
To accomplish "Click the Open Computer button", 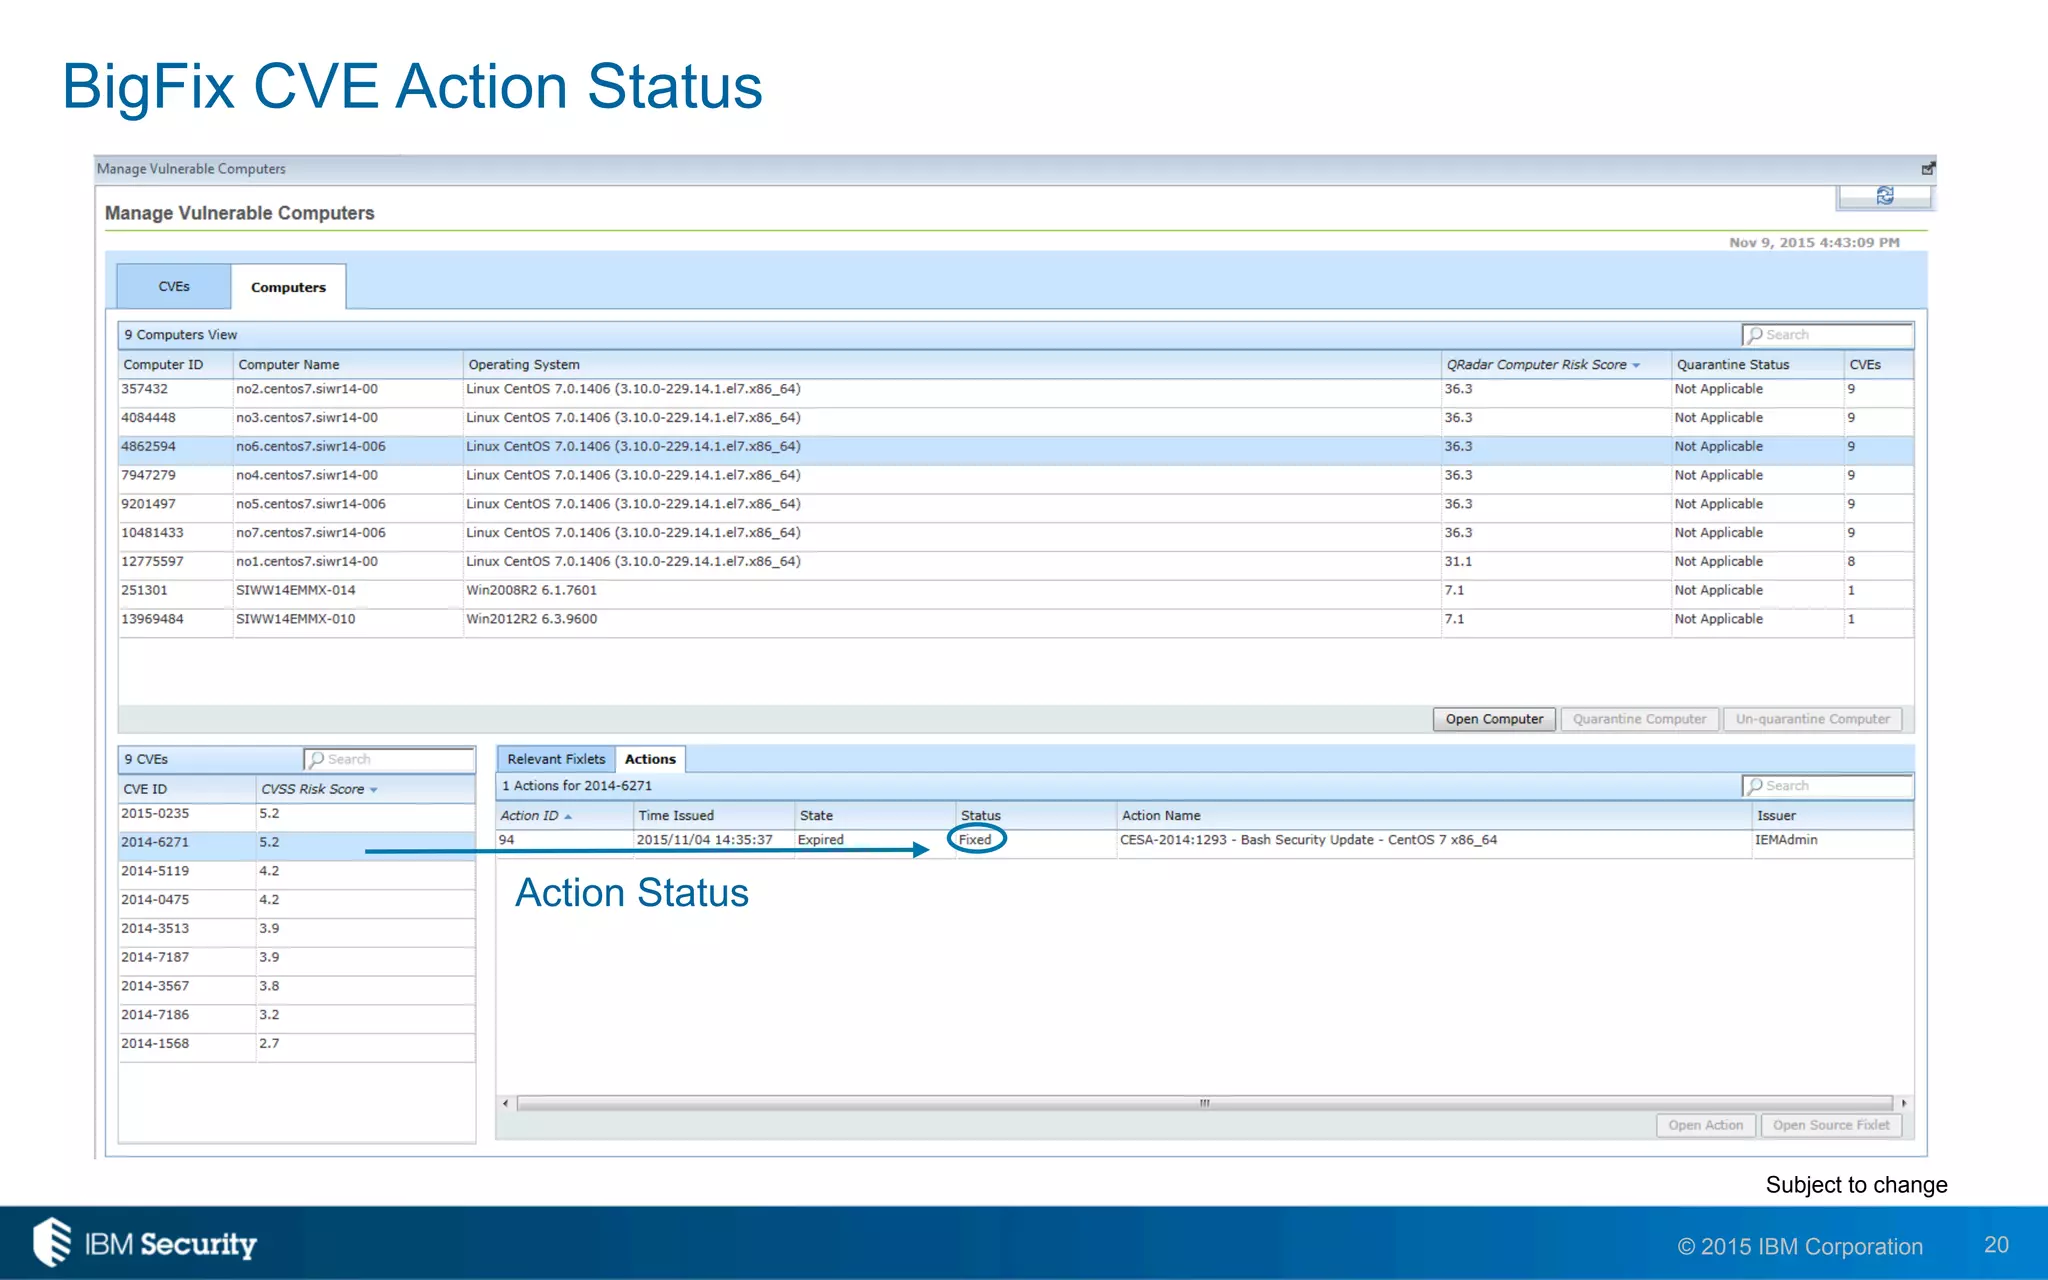I will [x=1494, y=719].
